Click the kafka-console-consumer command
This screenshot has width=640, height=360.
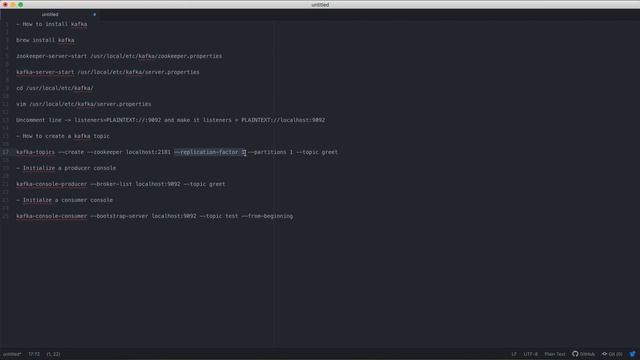155,216
